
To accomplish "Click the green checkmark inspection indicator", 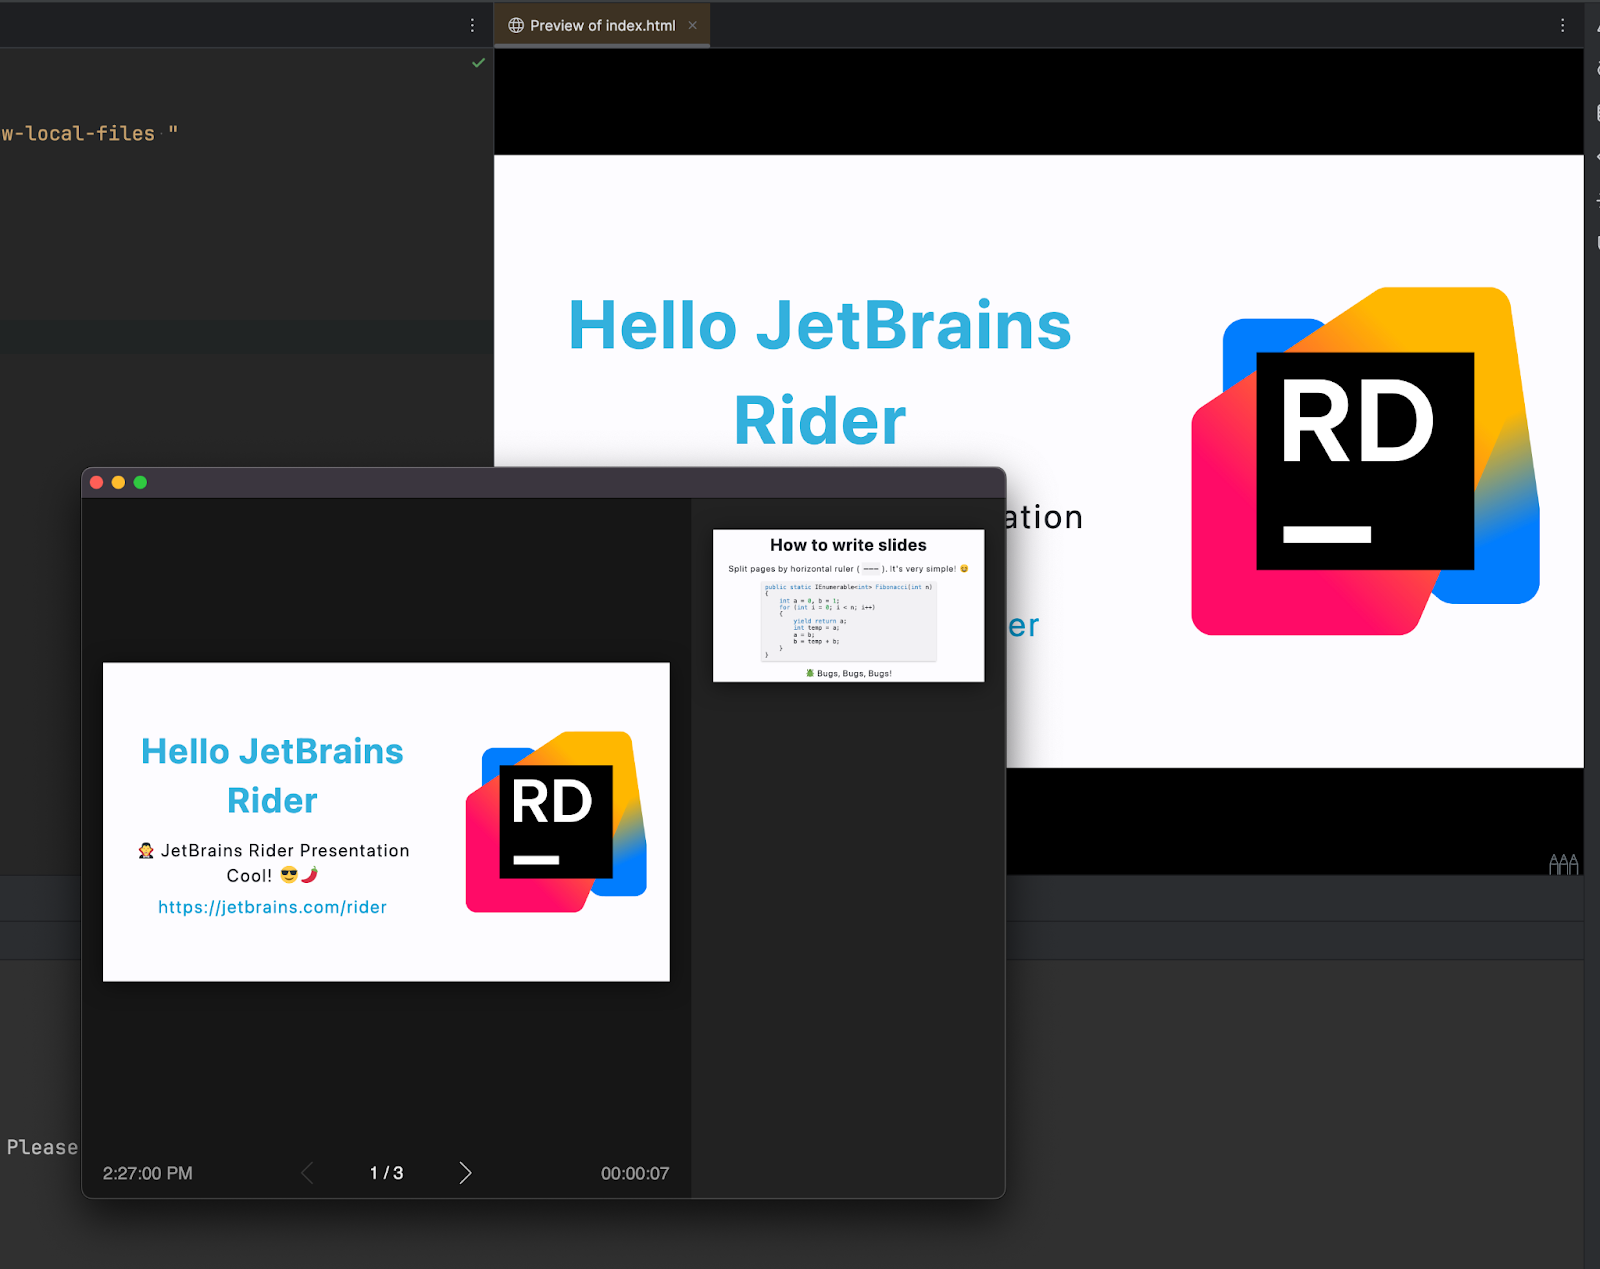I will coord(478,63).
